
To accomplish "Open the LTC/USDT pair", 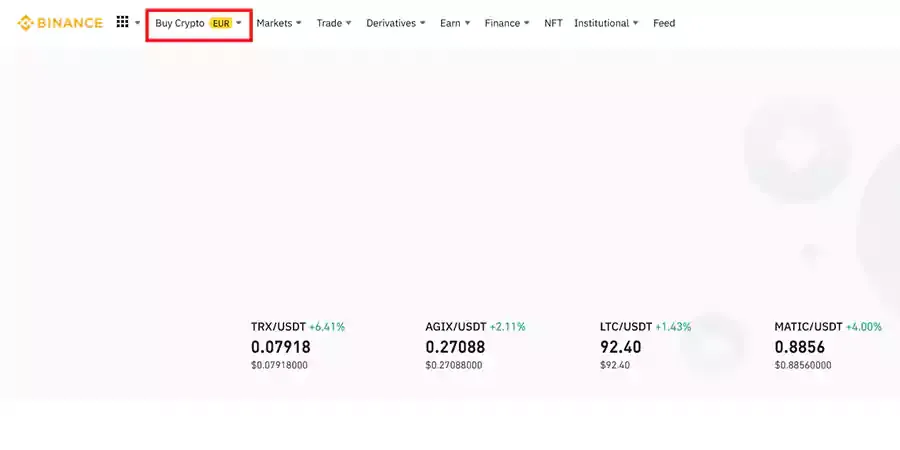I will tap(626, 327).
